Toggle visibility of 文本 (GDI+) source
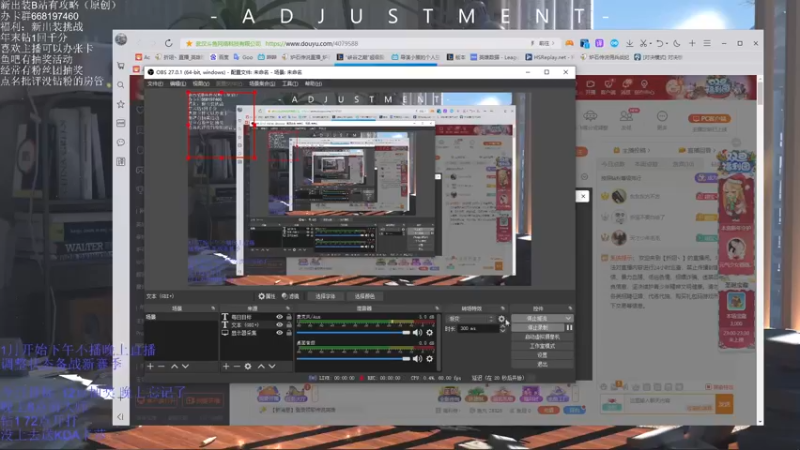Image resolution: width=800 pixels, height=450 pixels. point(280,324)
